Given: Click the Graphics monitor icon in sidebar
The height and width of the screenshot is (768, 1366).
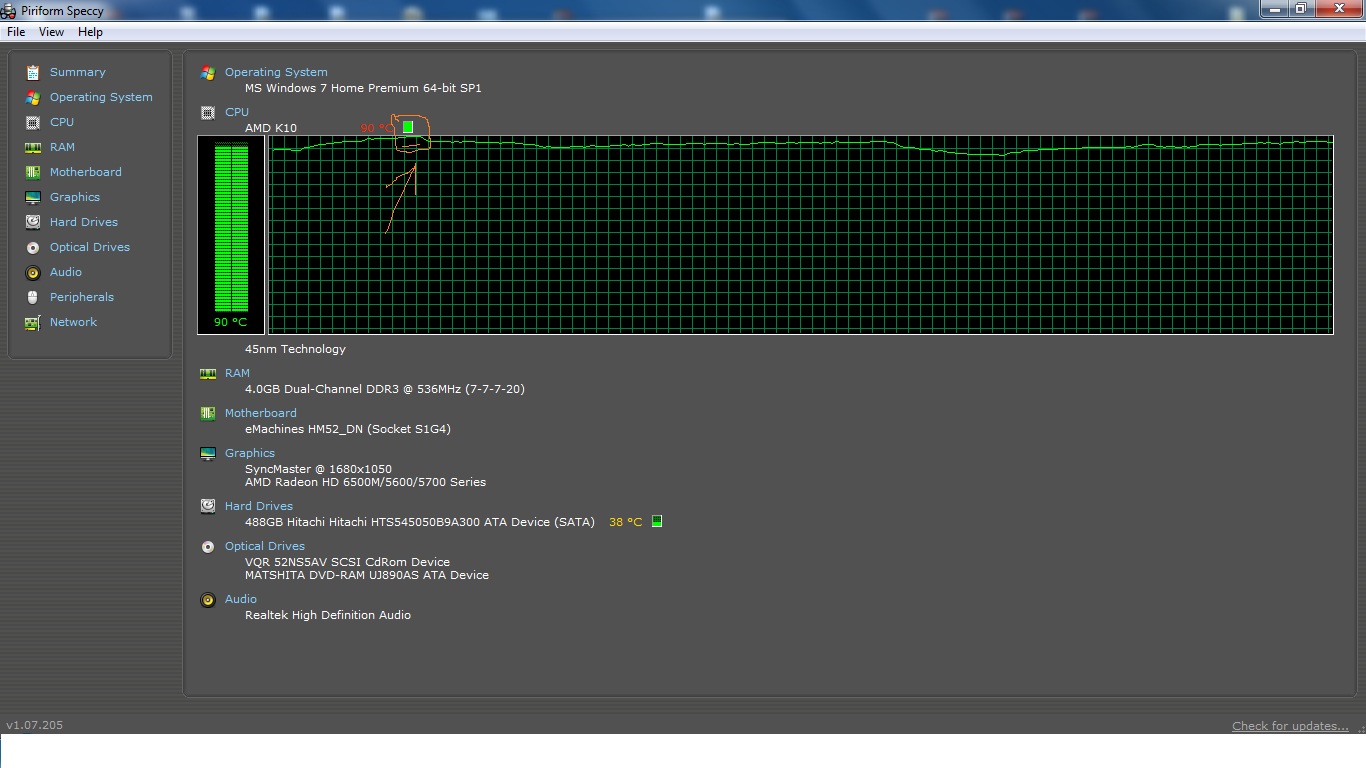Looking at the screenshot, I should click(33, 197).
